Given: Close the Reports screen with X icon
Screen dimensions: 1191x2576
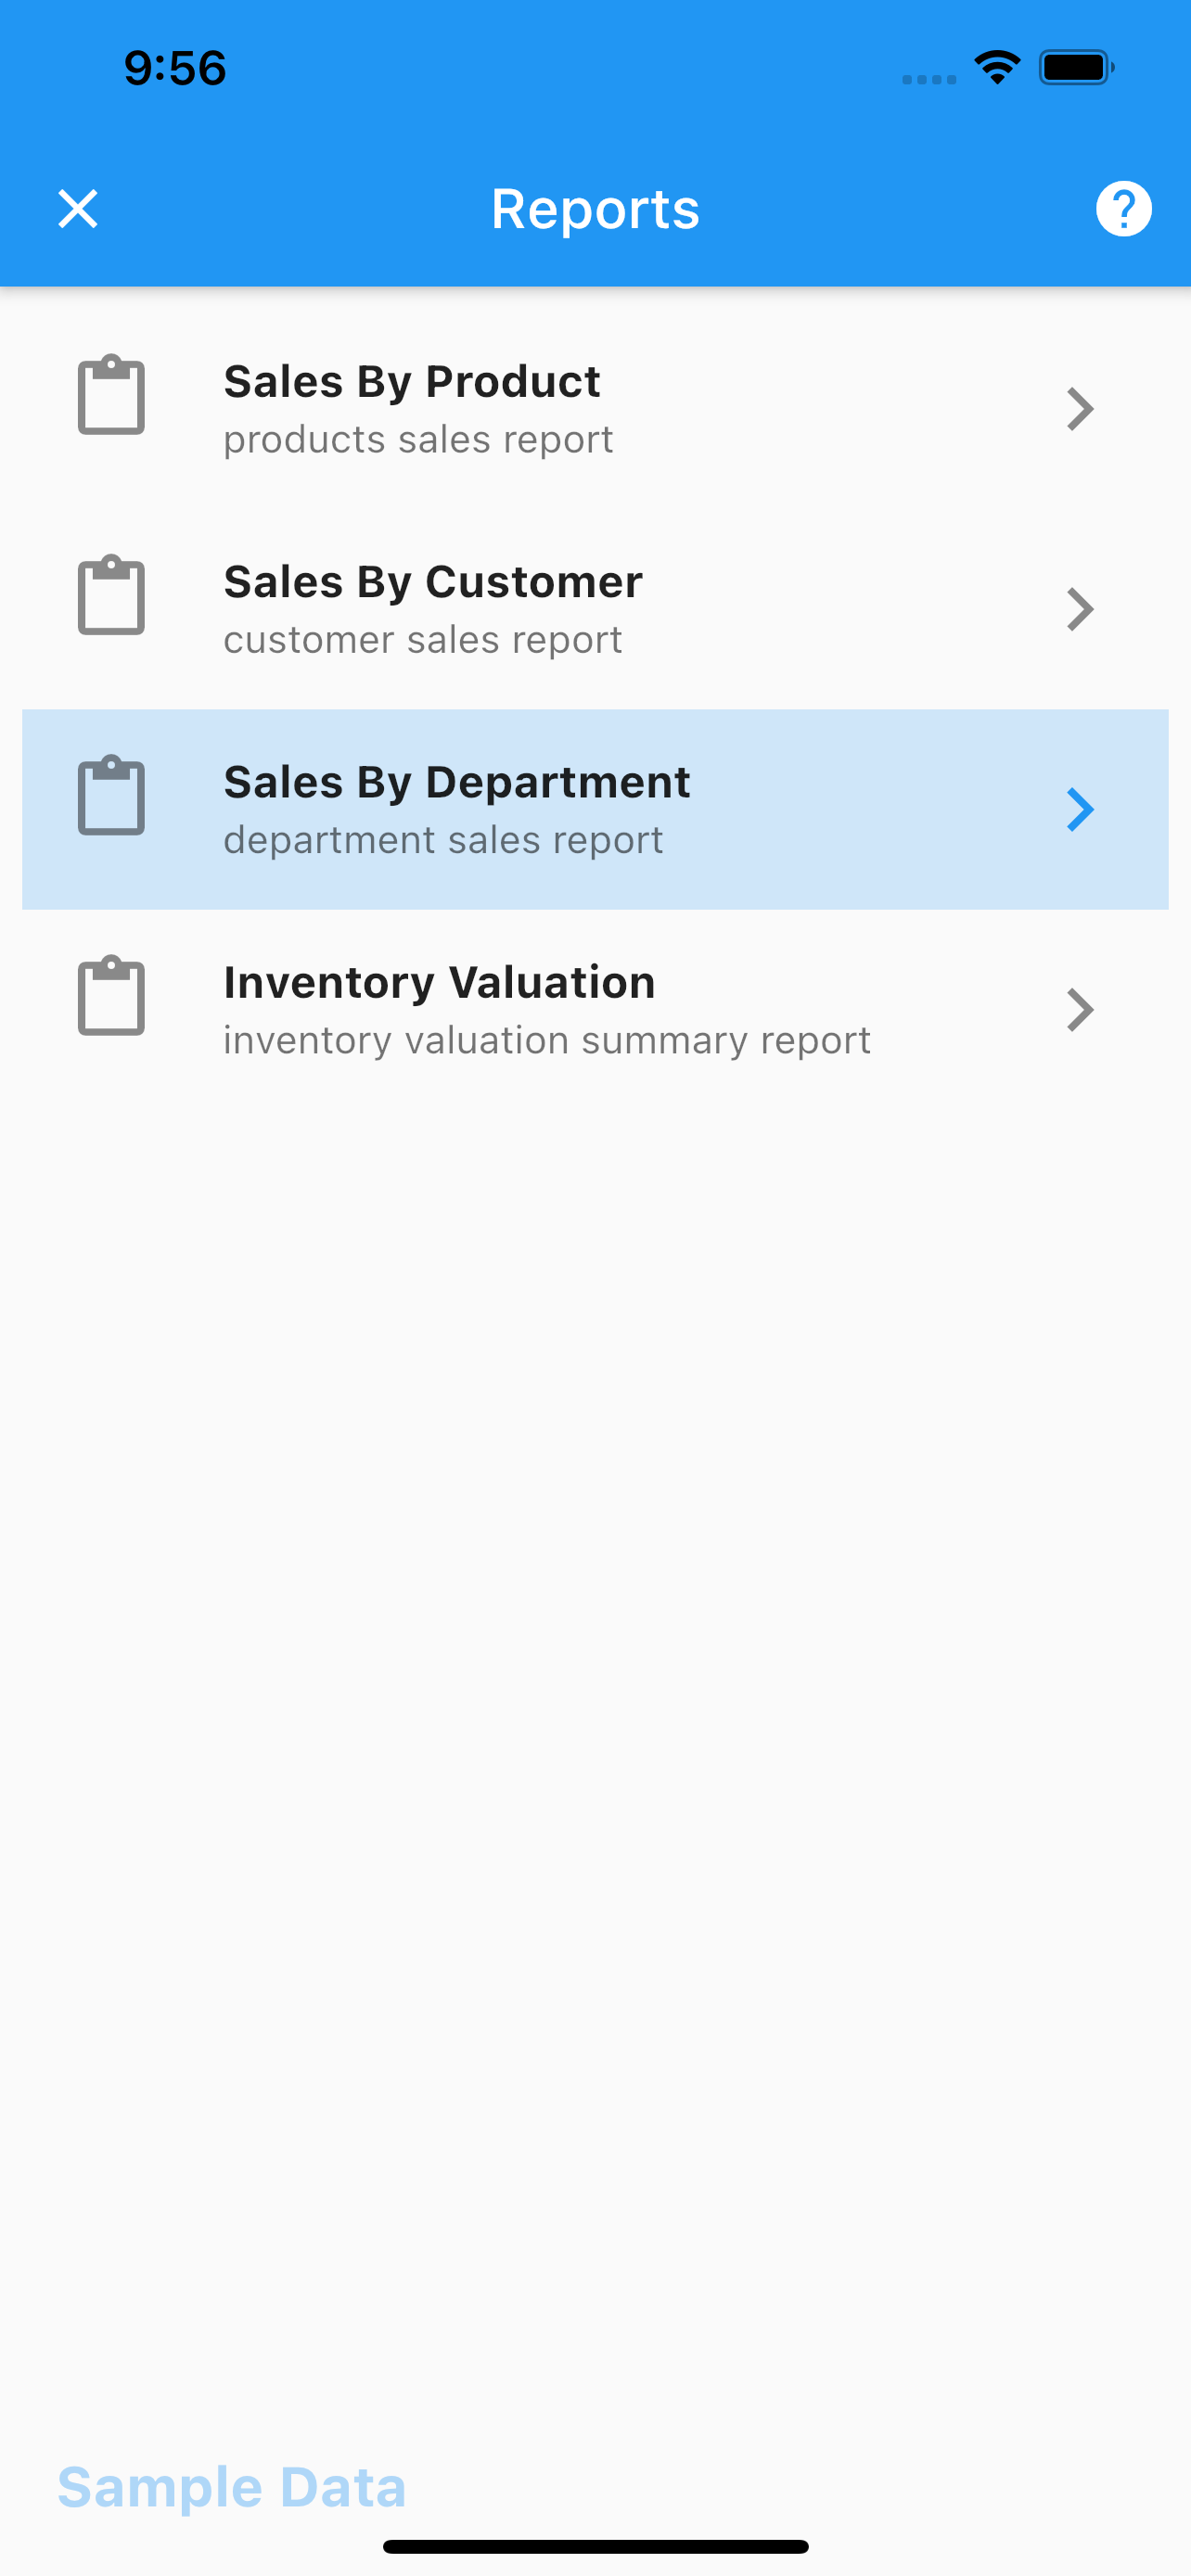Looking at the screenshot, I should [78, 209].
